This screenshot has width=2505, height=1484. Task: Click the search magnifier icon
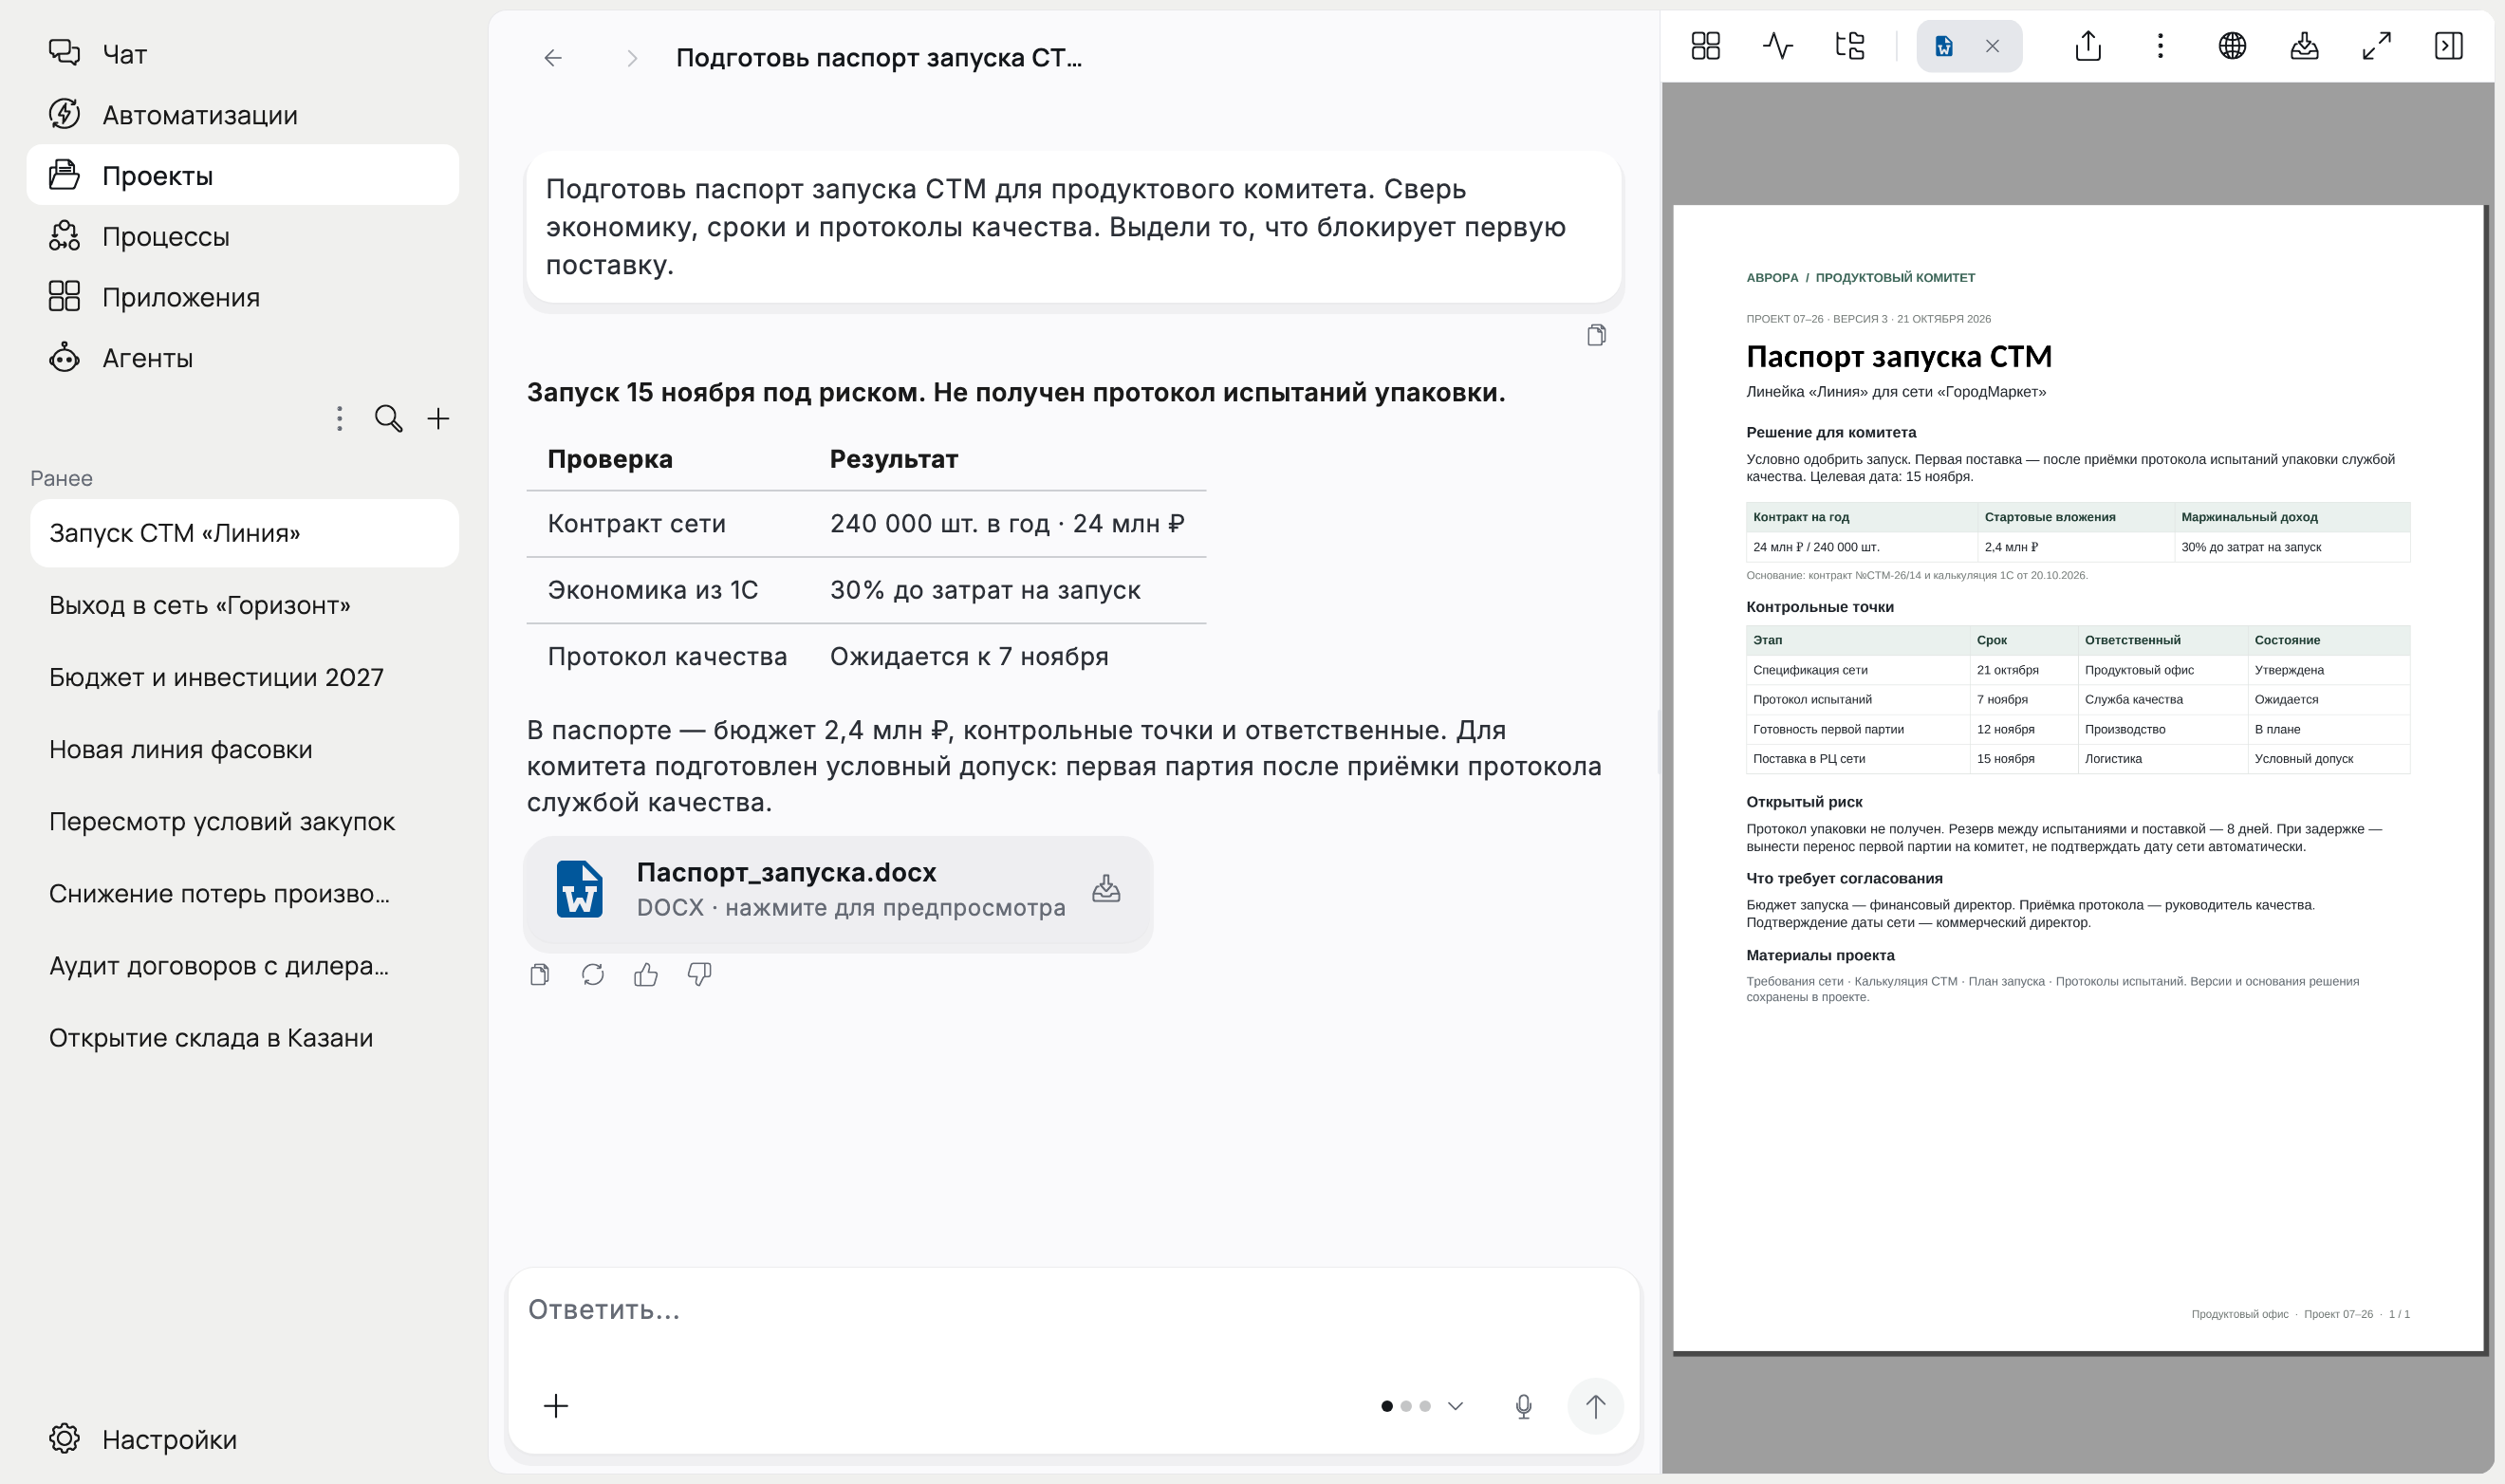[389, 418]
